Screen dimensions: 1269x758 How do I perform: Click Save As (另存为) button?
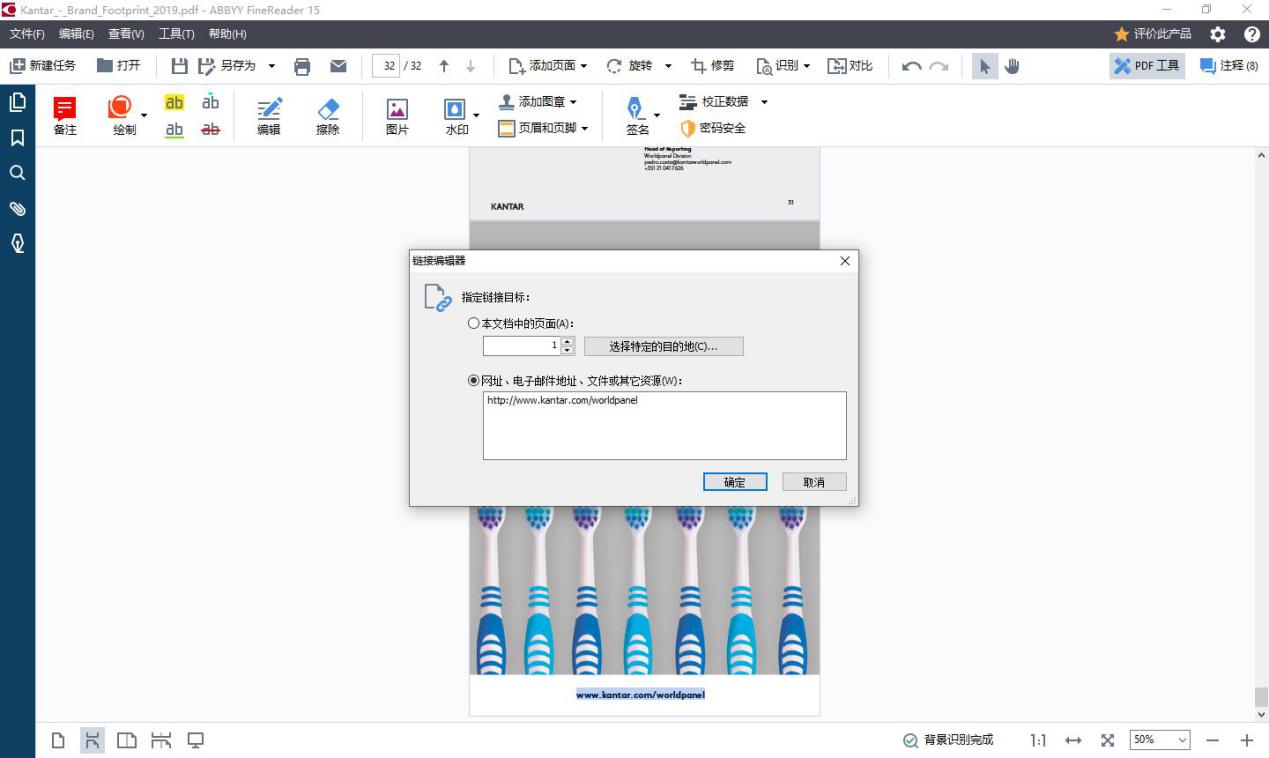coord(227,66)
